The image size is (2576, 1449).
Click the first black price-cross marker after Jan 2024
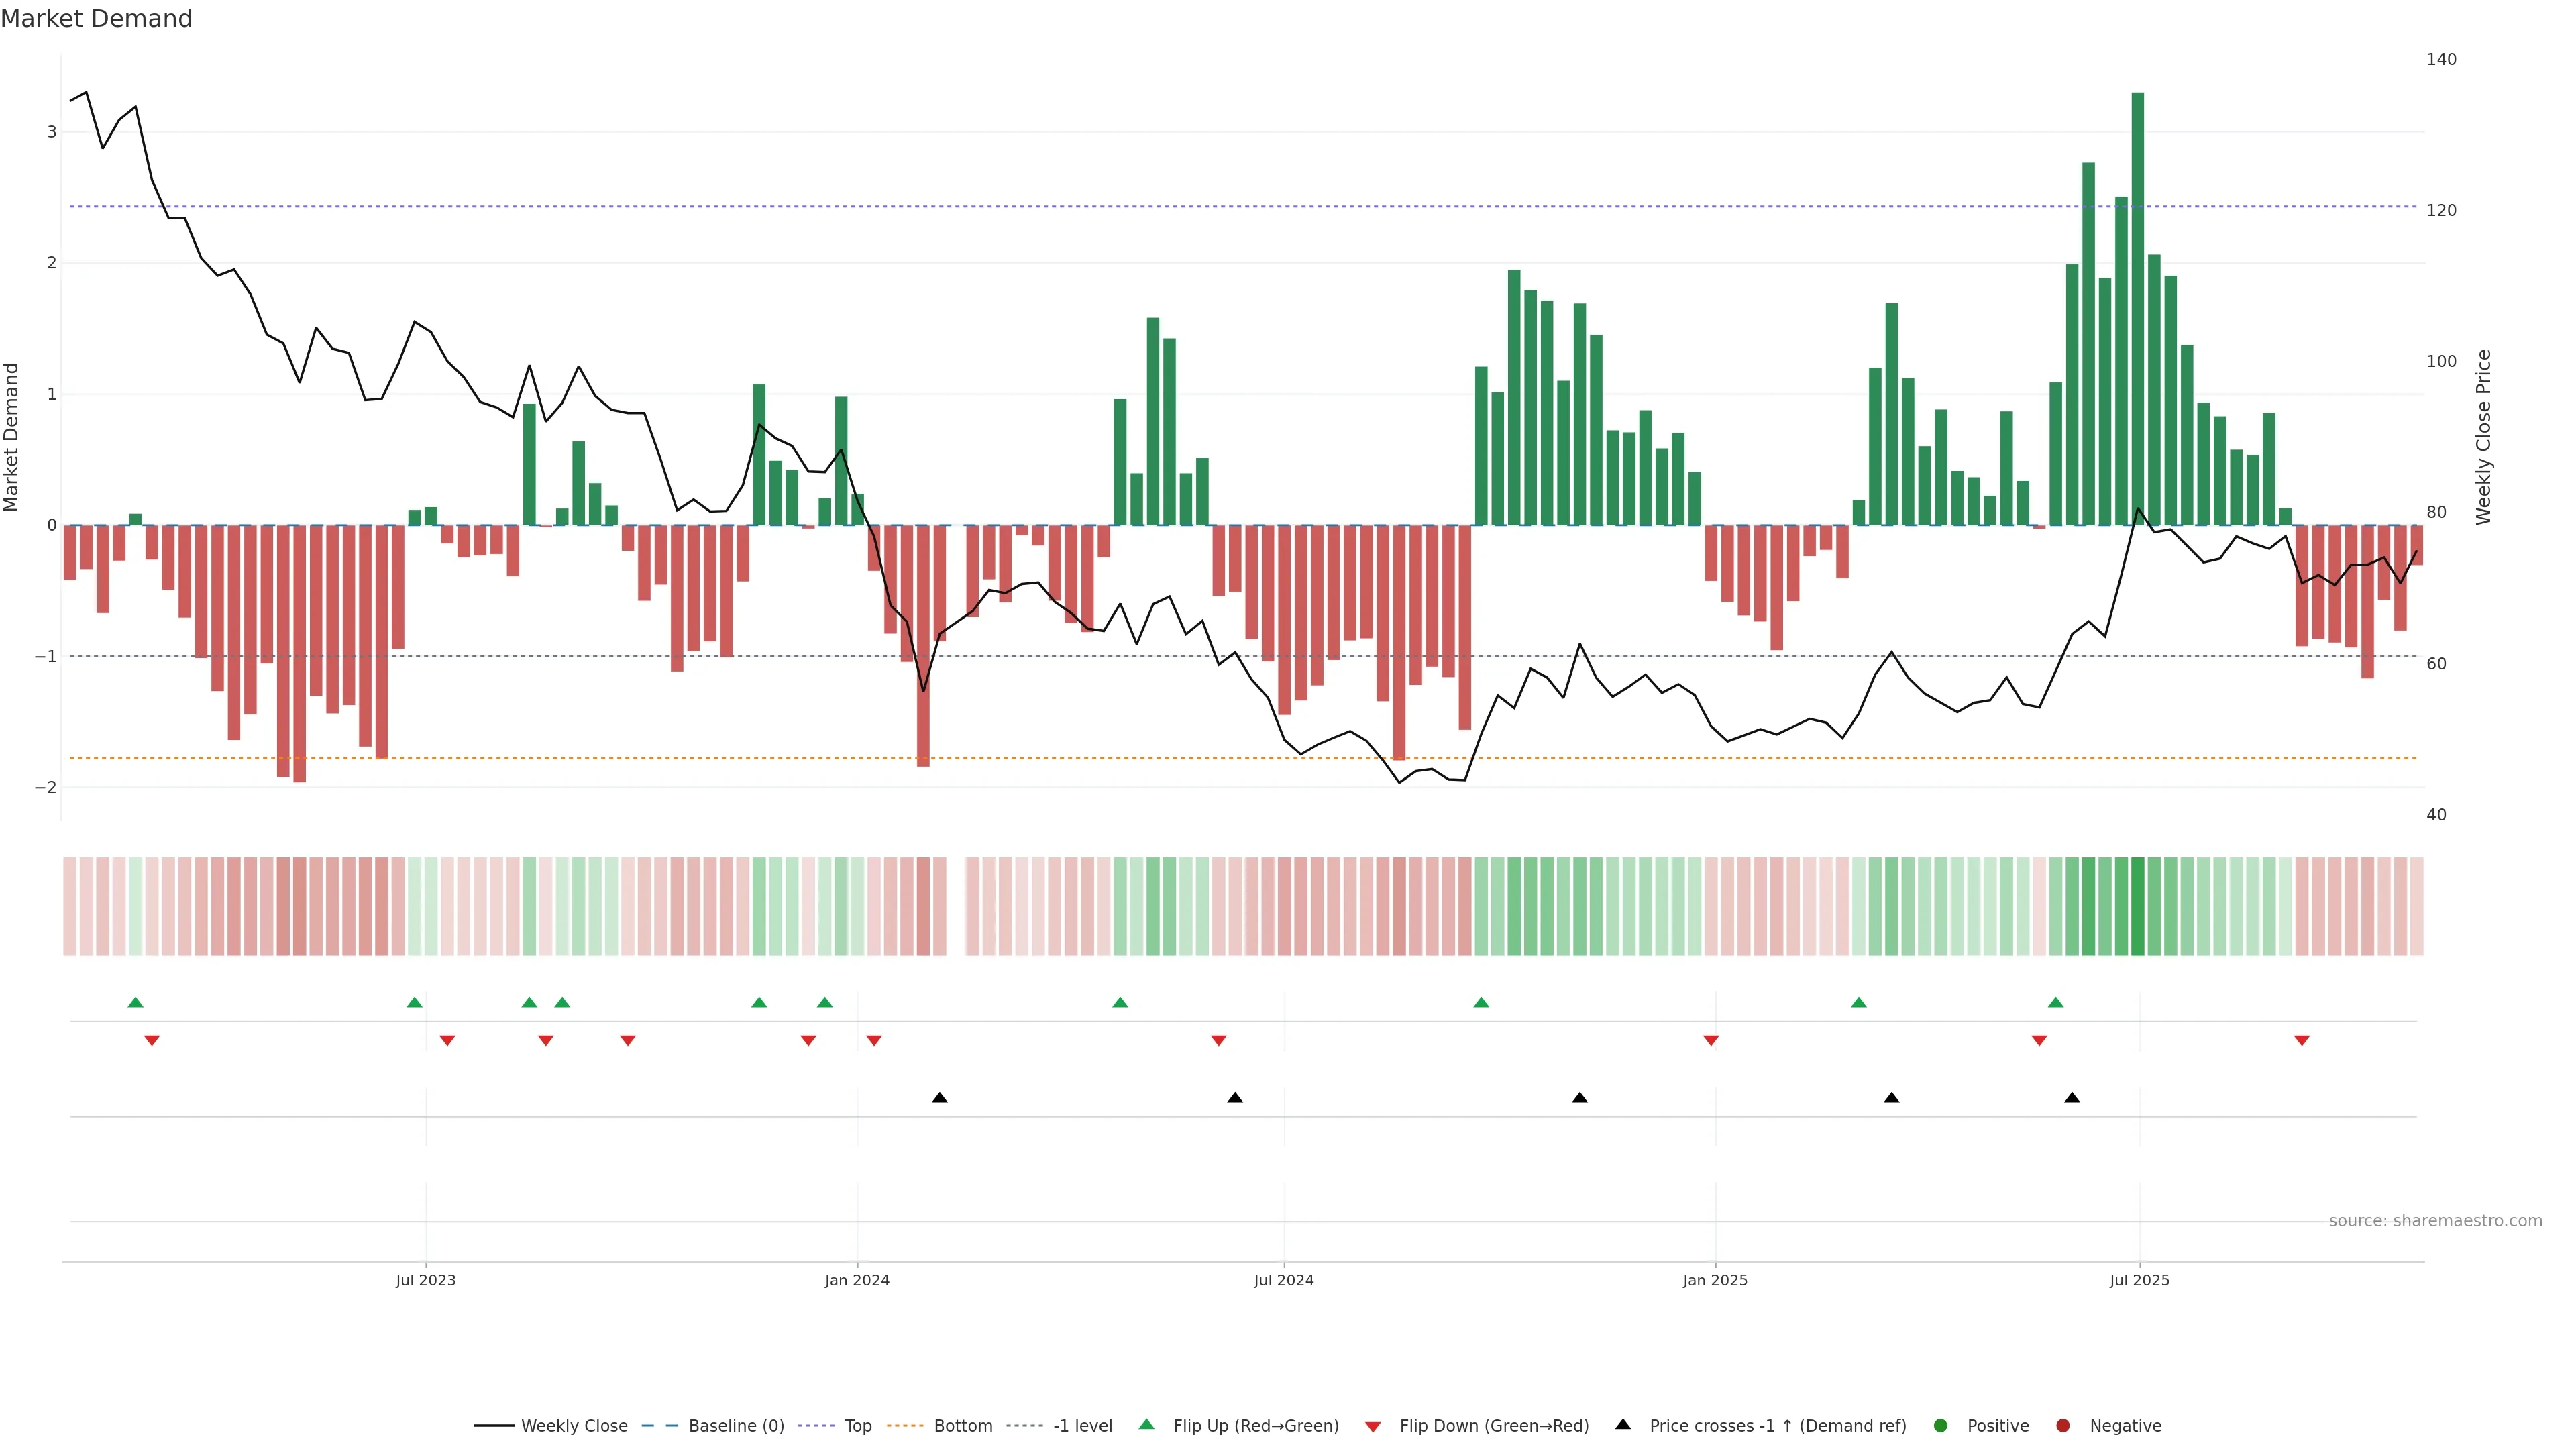click(x=939, y=1098)
